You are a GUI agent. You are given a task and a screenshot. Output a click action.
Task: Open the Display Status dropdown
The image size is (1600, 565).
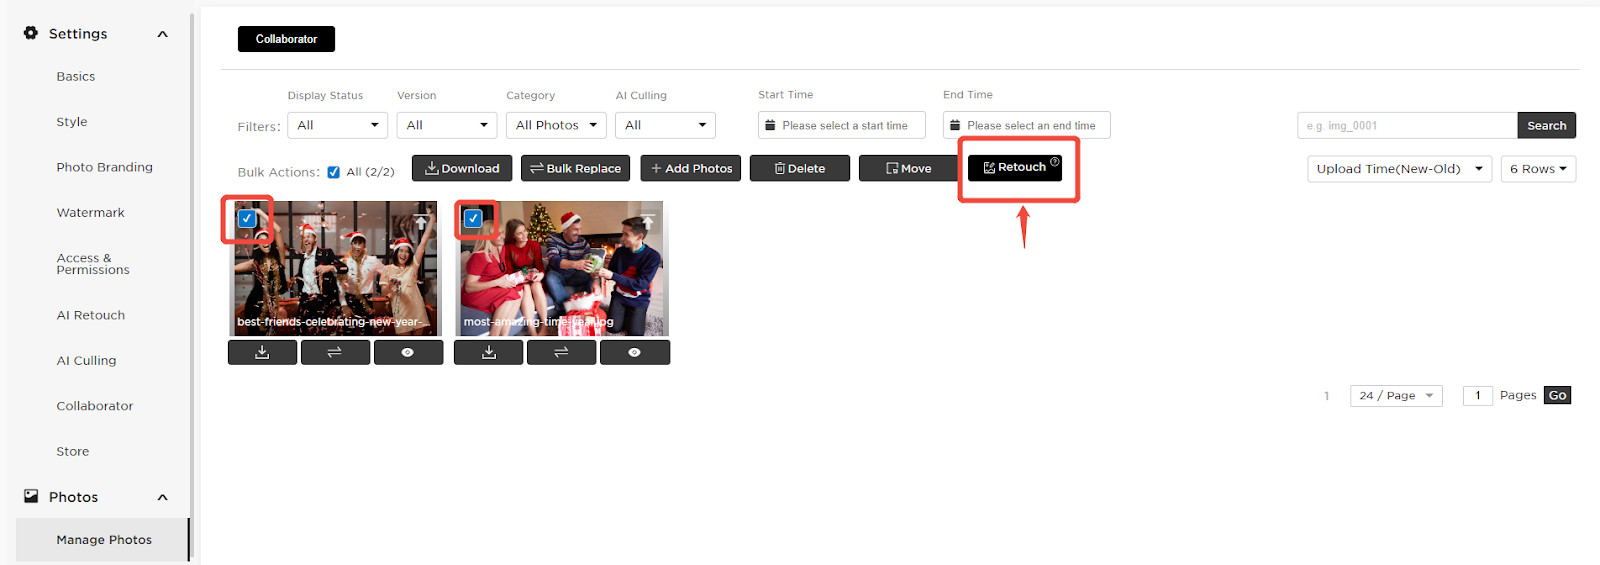338,125
